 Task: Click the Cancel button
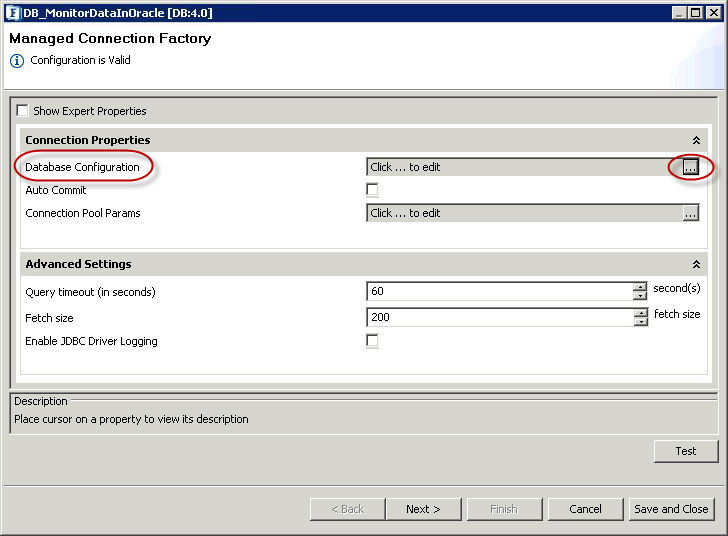(585, 509)
